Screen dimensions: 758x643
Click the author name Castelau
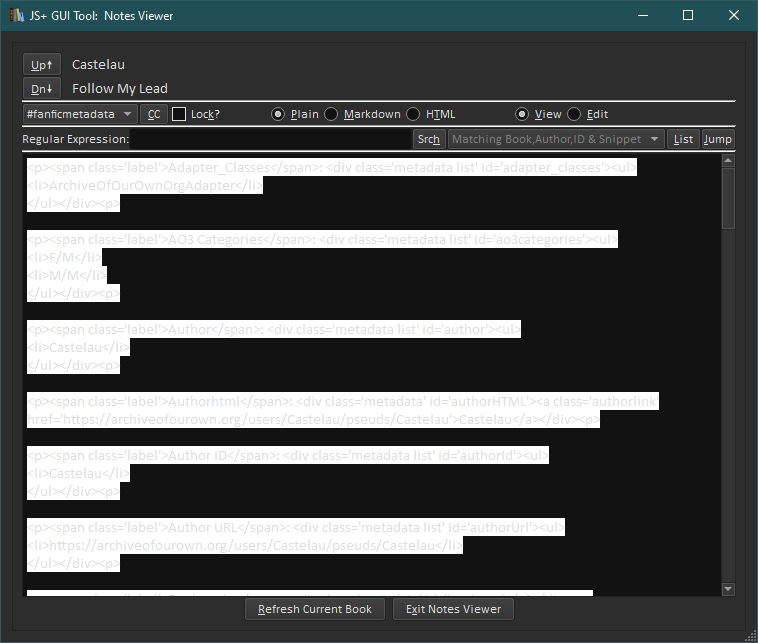98,65
